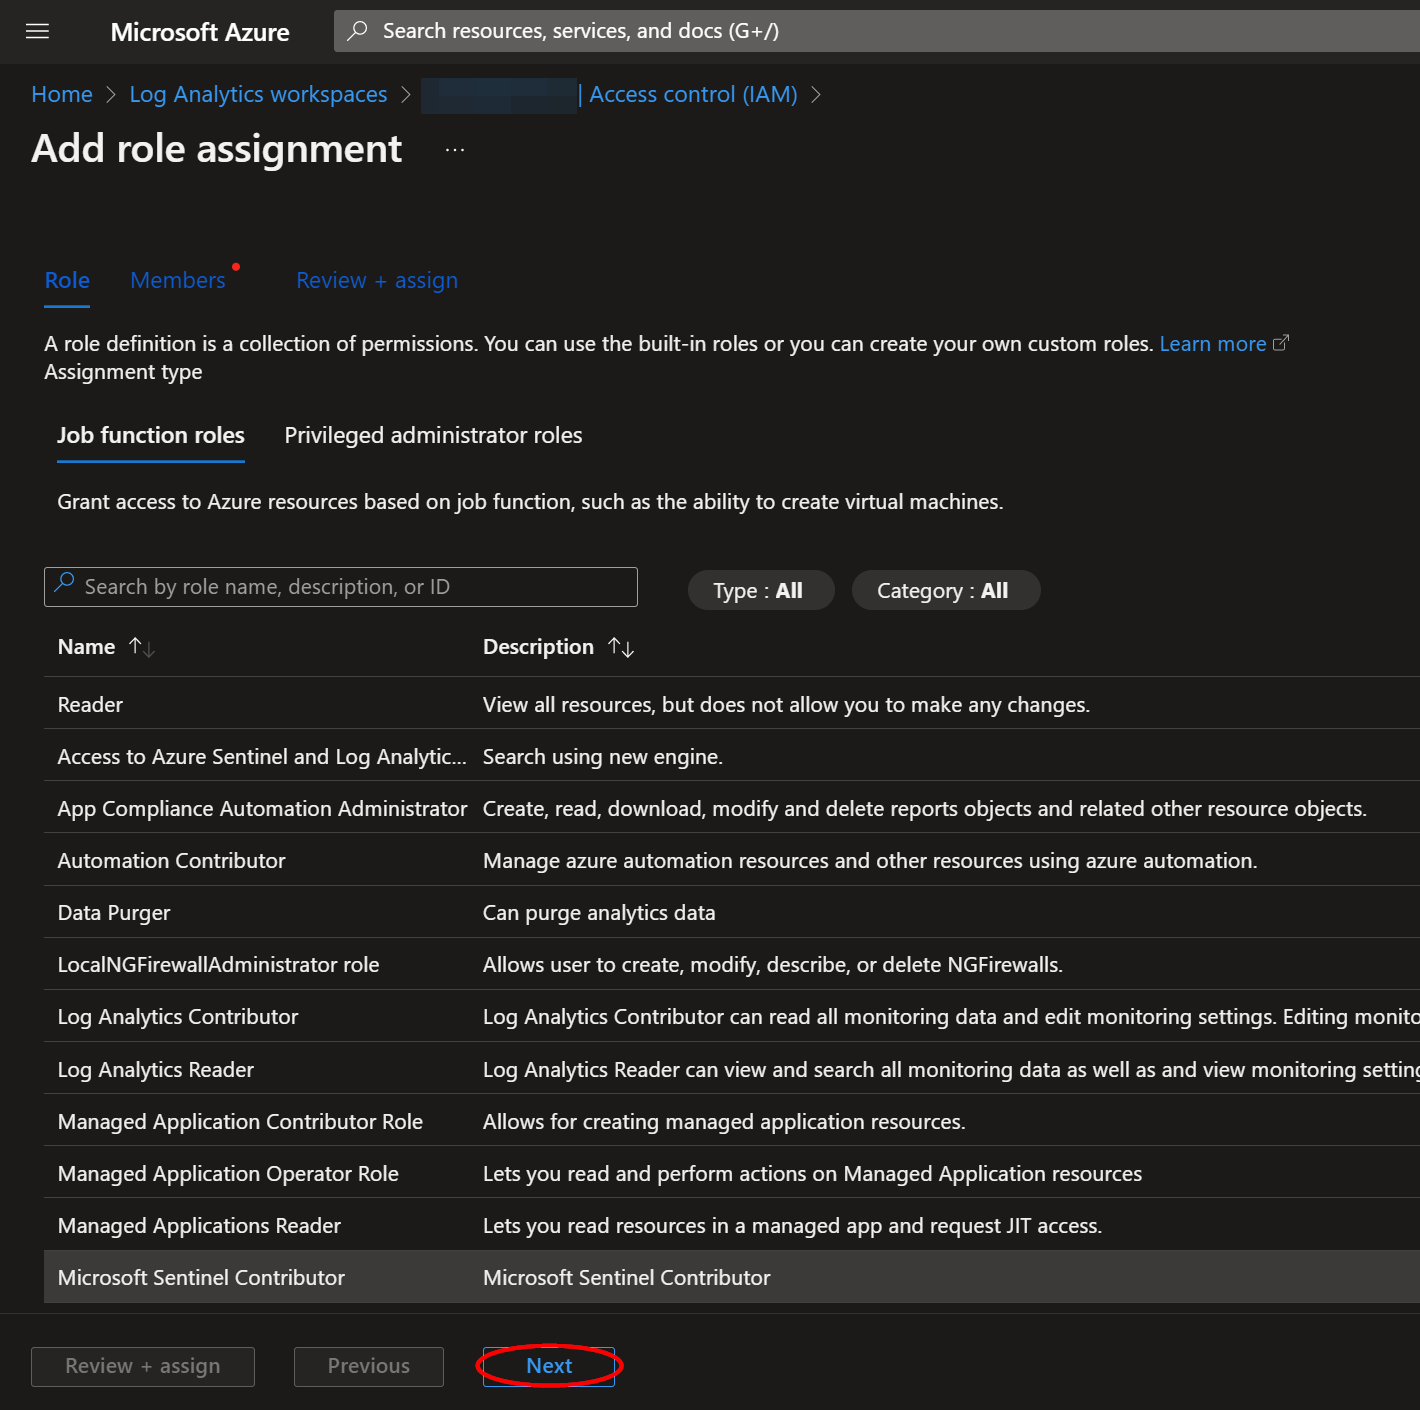Select the Reader role row
The width and height of the screenshot is (1420, 1410).
point(732,704)
